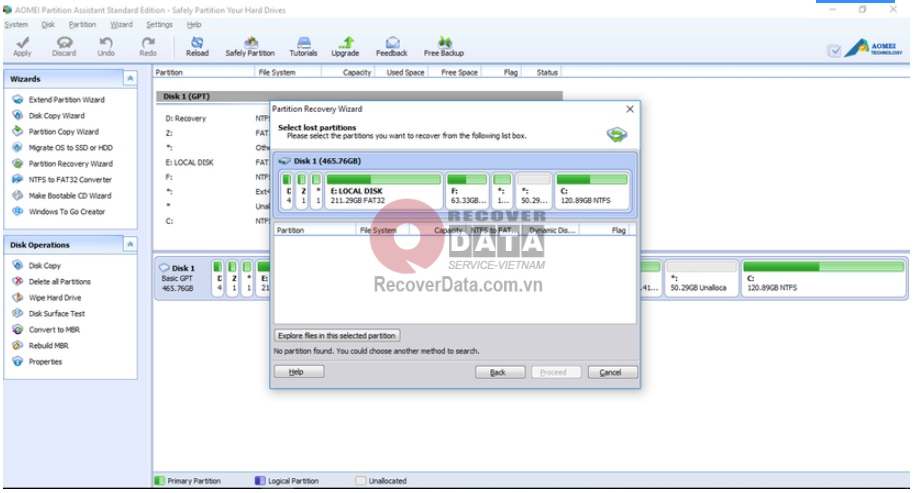Select E: LOCAL DISK block in wizard
Viewport: 918px width, 493px height.
(383, 190)
